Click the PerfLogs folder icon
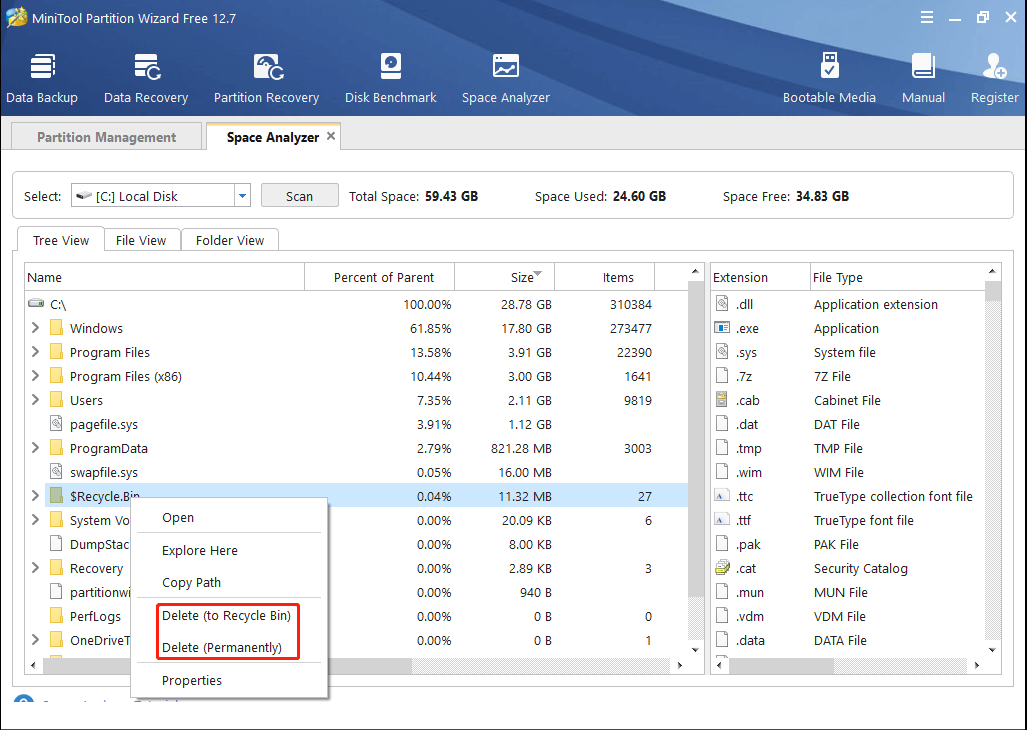This screenshot has height=730, width=1027. (x=56, y=616)
